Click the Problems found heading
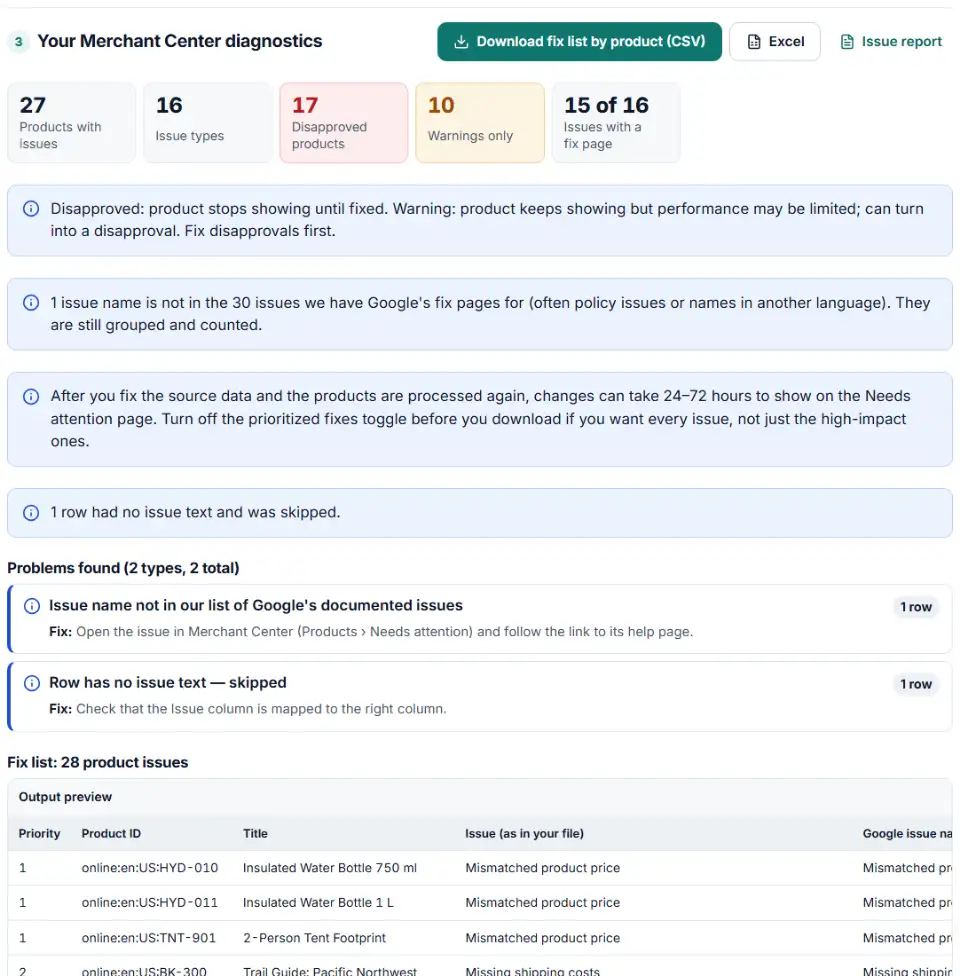Viewport: 960px width, 976px height. pos(123,568)
